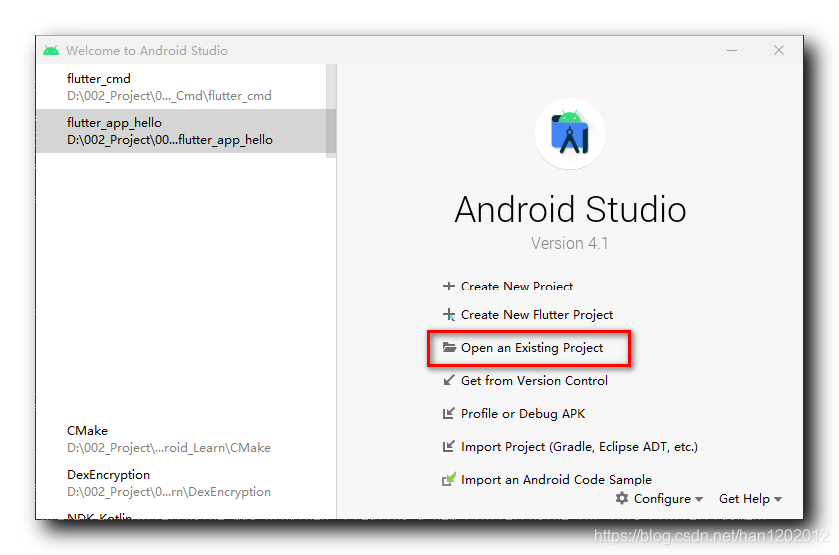Click the Android Studio title text
839x555 pixels.
(x=570, y=209)
